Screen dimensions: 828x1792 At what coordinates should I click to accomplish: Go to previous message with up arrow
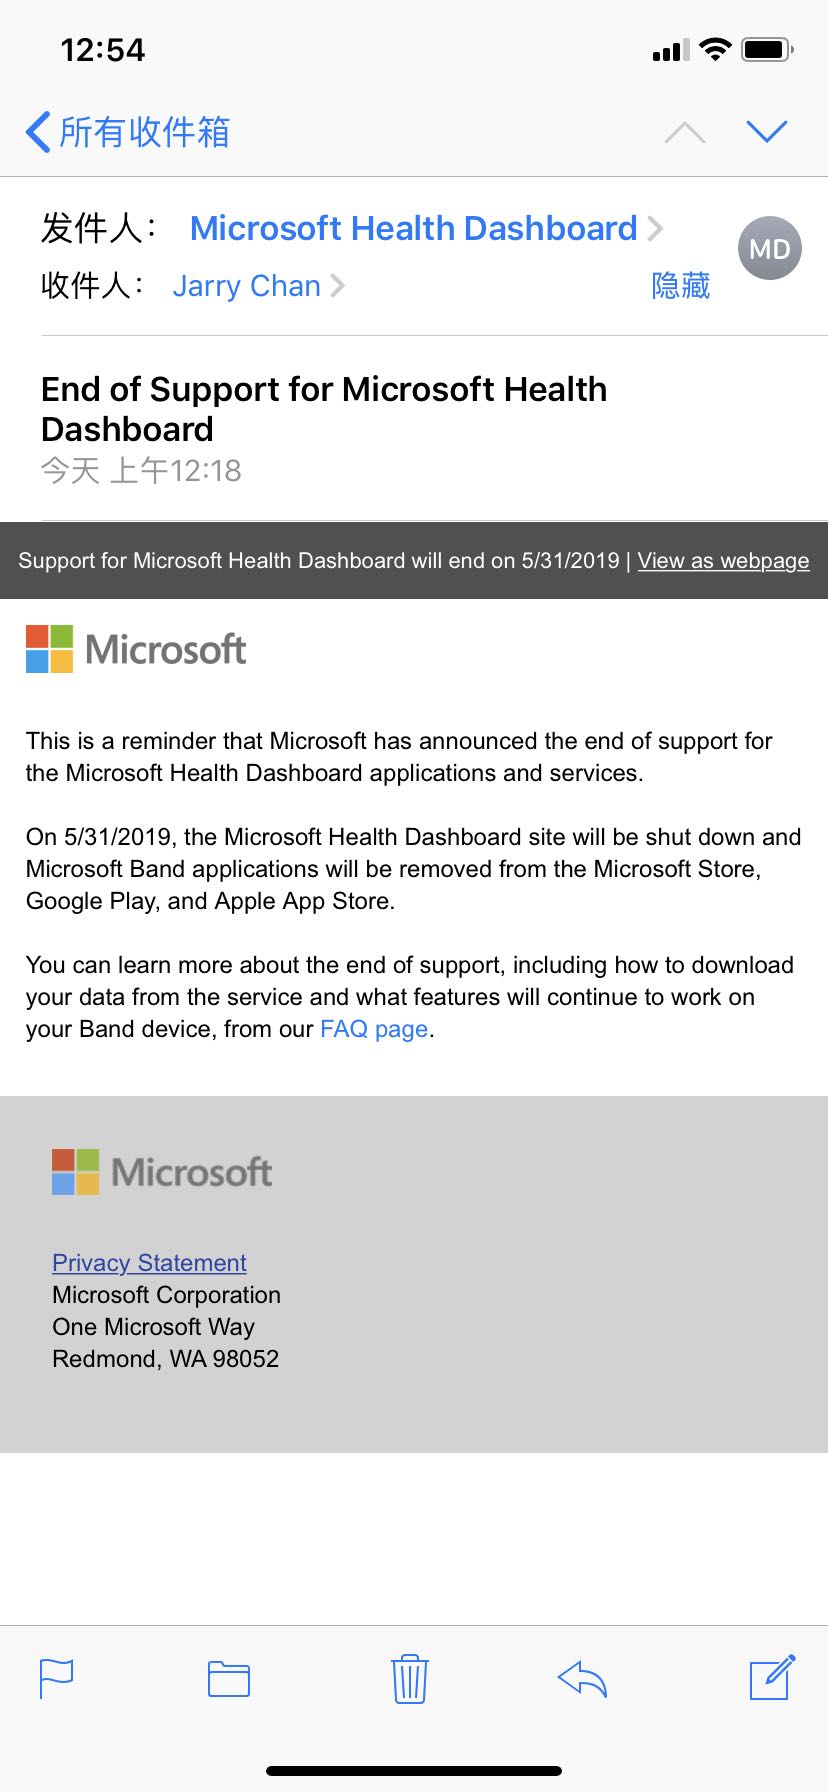[x=685, y=132]
